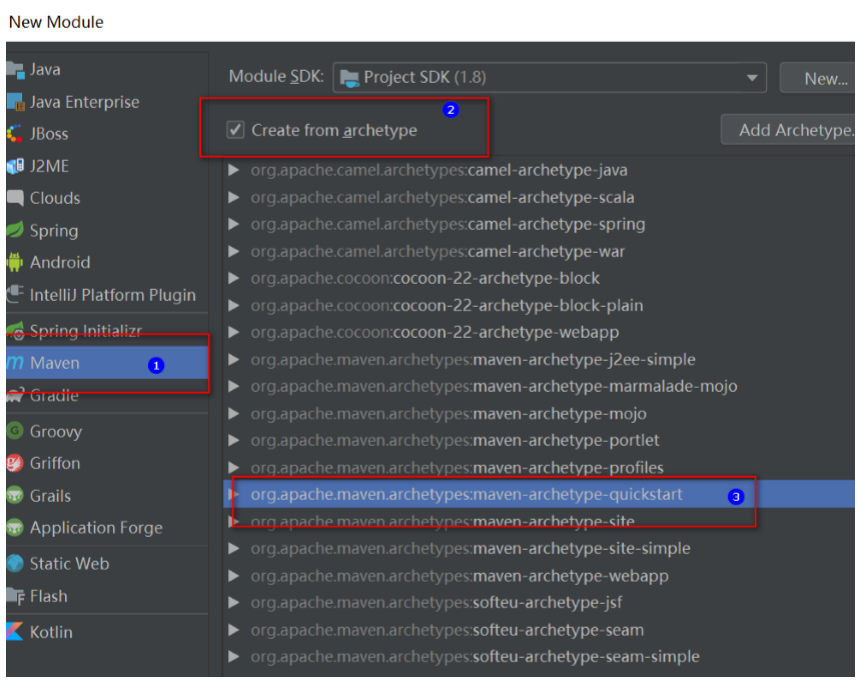This screenshot has width=861, height=682.
Task: Click the New... SDK button
Action: 818,79
